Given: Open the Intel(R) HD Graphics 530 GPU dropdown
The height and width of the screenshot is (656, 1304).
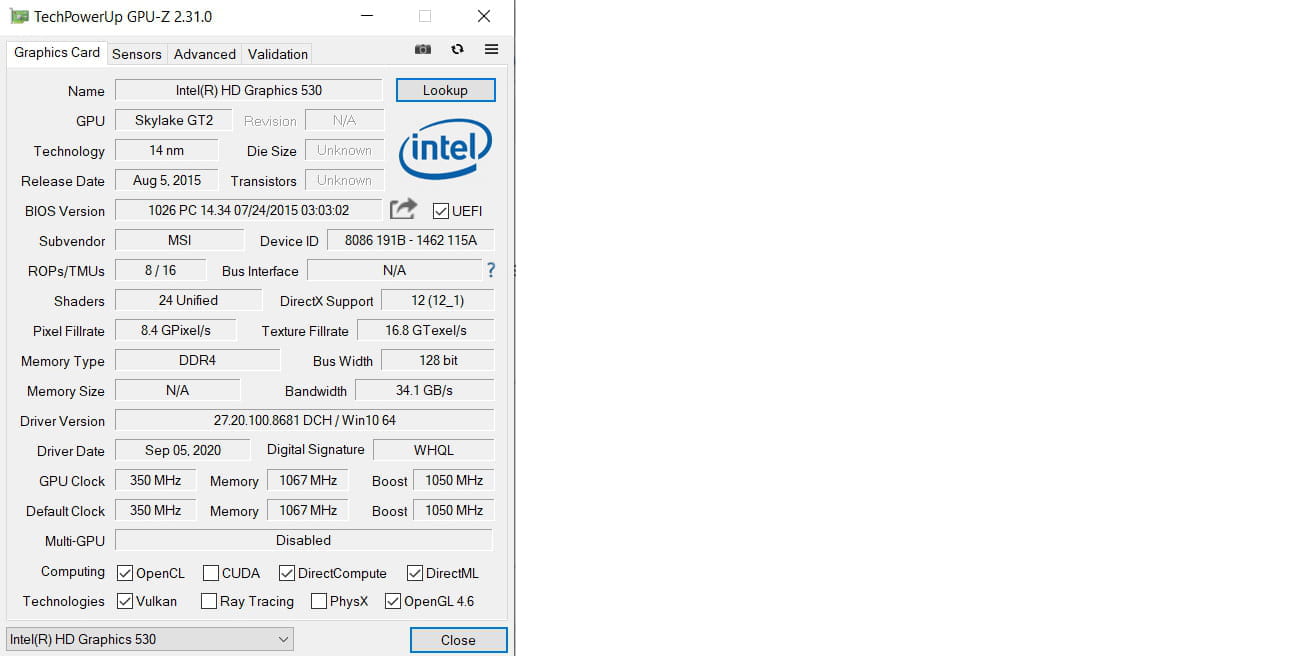Looking at the screenshot, I should [x=150, y=639].
